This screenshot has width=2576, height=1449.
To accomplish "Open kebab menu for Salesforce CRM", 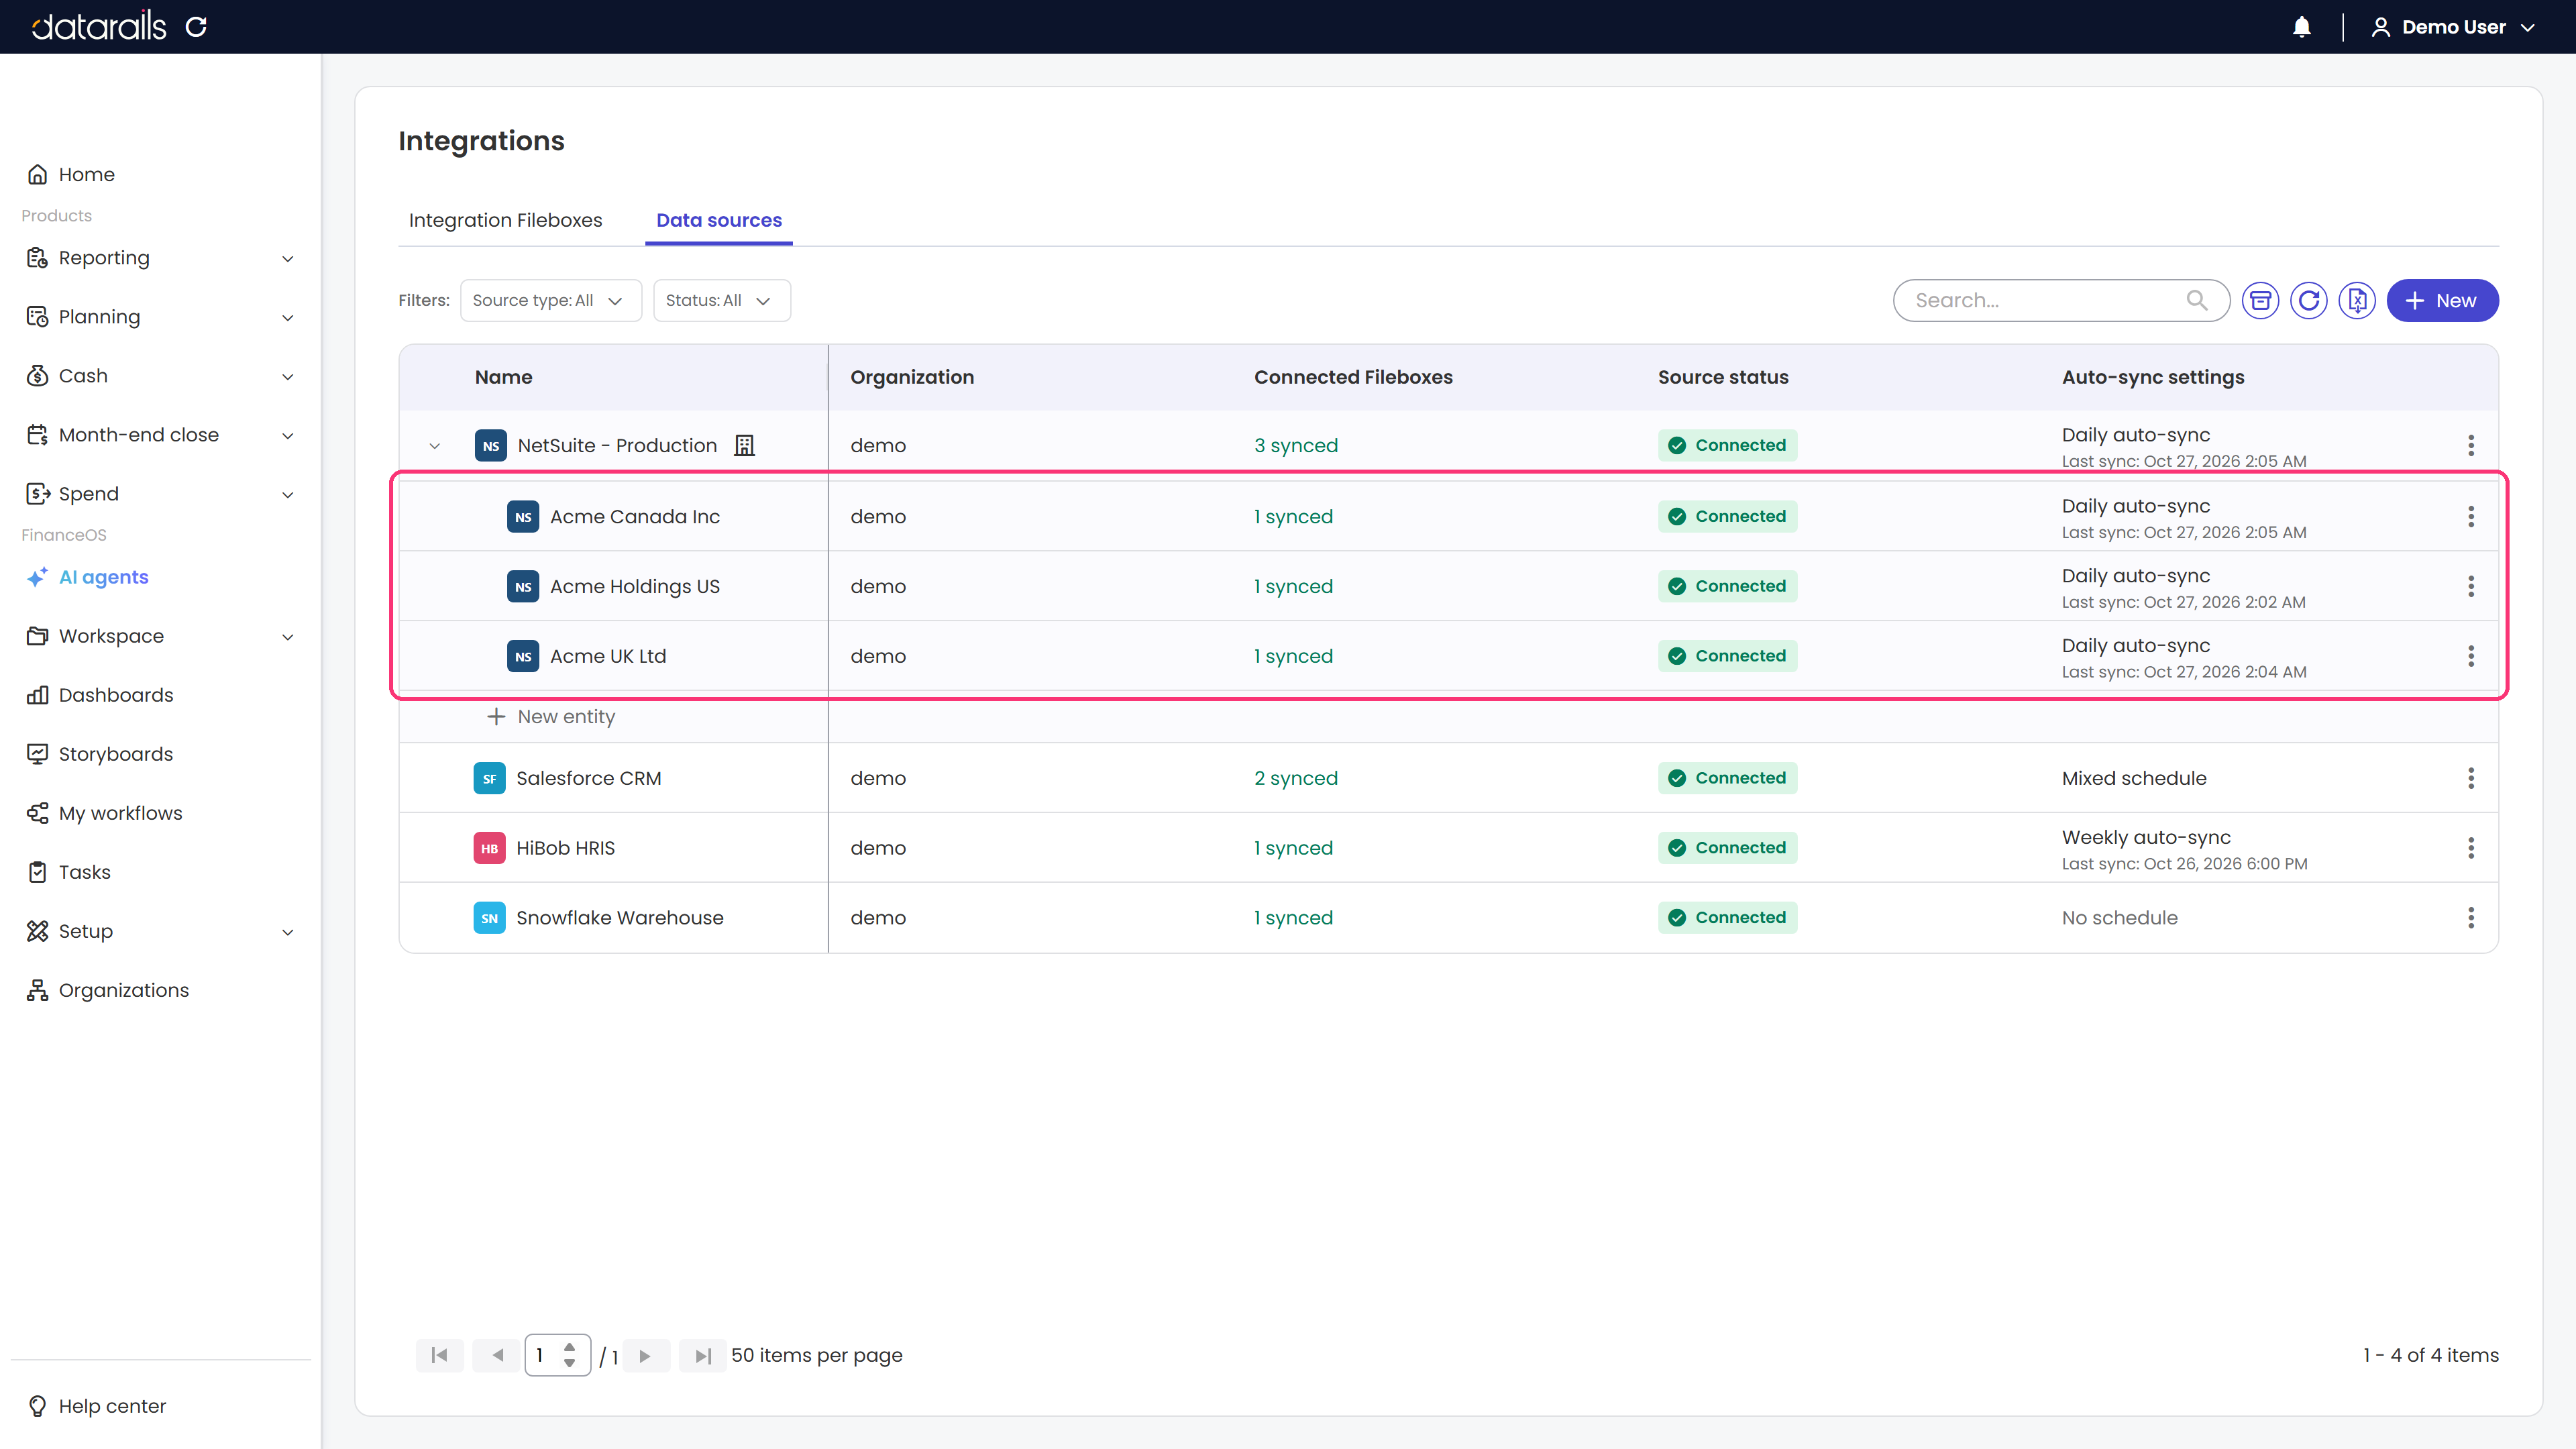I will point(2470,778).
